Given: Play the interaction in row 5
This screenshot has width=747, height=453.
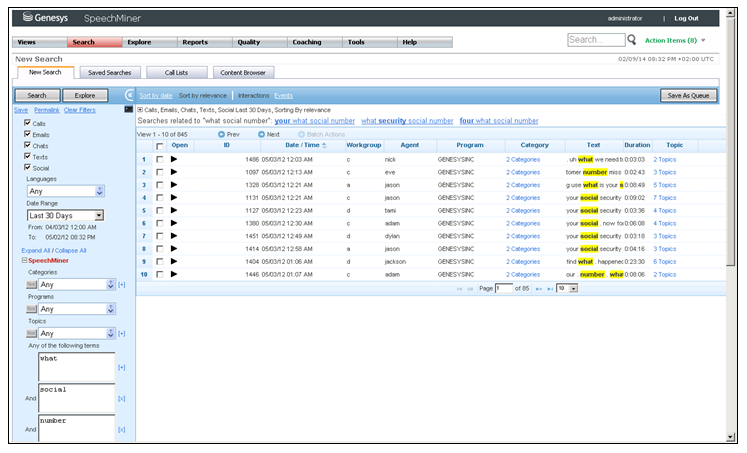Looking at the screenshot, I should [x=174, y=210].
